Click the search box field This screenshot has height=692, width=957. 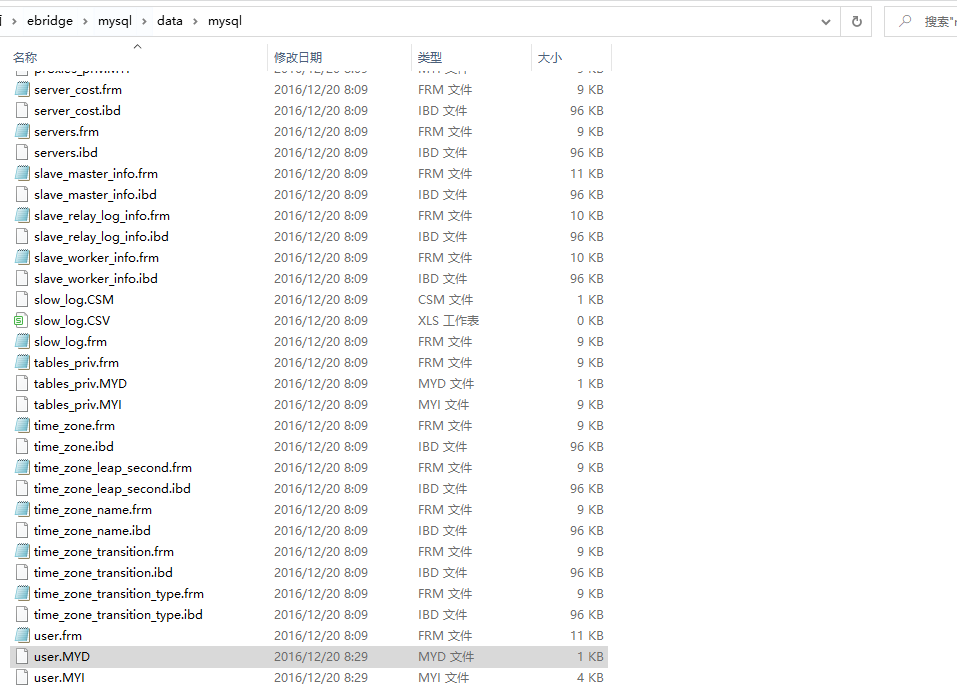point(922,21)
